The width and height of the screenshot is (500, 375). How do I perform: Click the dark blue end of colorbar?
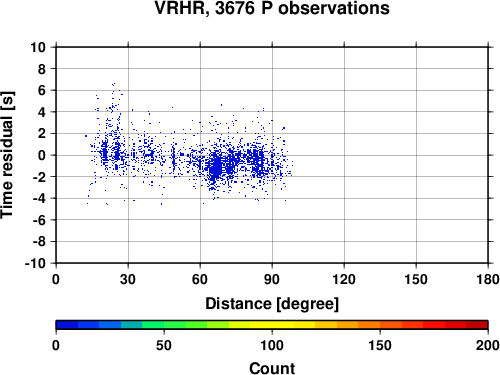click(67, 325)
